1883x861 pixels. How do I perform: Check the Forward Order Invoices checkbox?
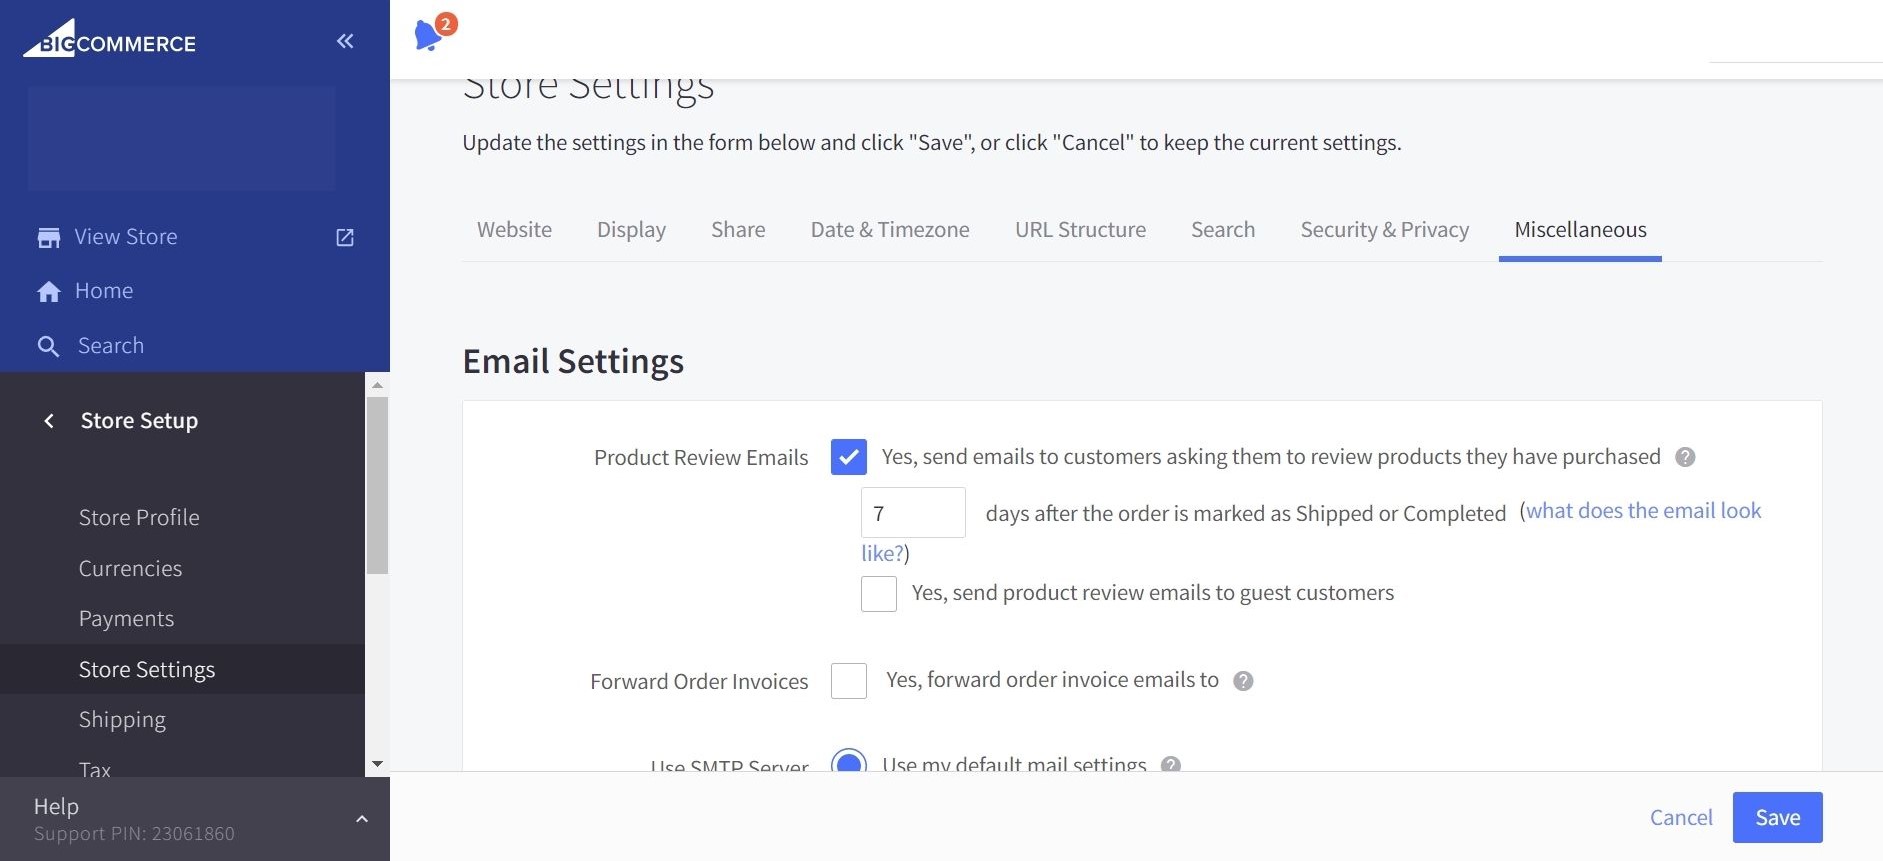point(848,681)
